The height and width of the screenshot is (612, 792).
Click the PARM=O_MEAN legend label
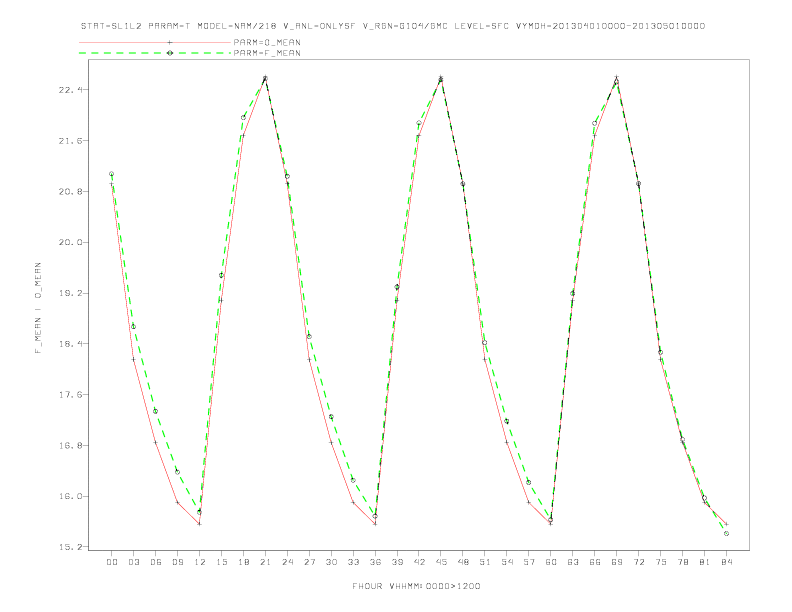tap(267, 42)
